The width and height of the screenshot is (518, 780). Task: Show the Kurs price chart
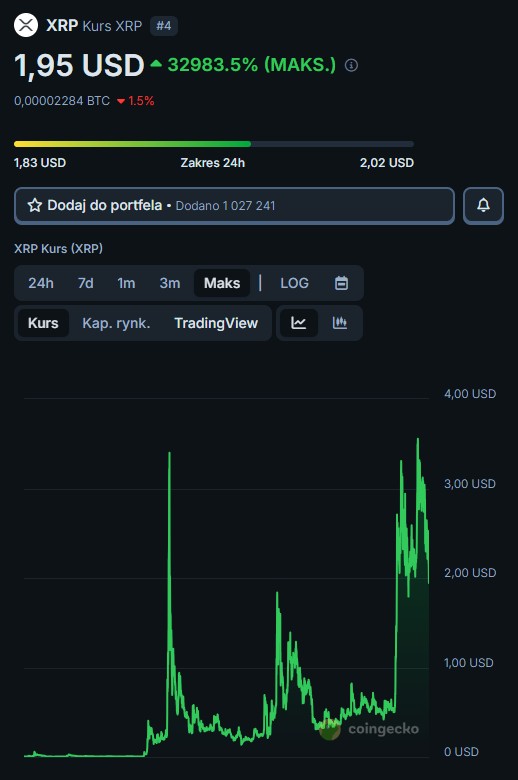pyautogui.click(x=43, y=323)
